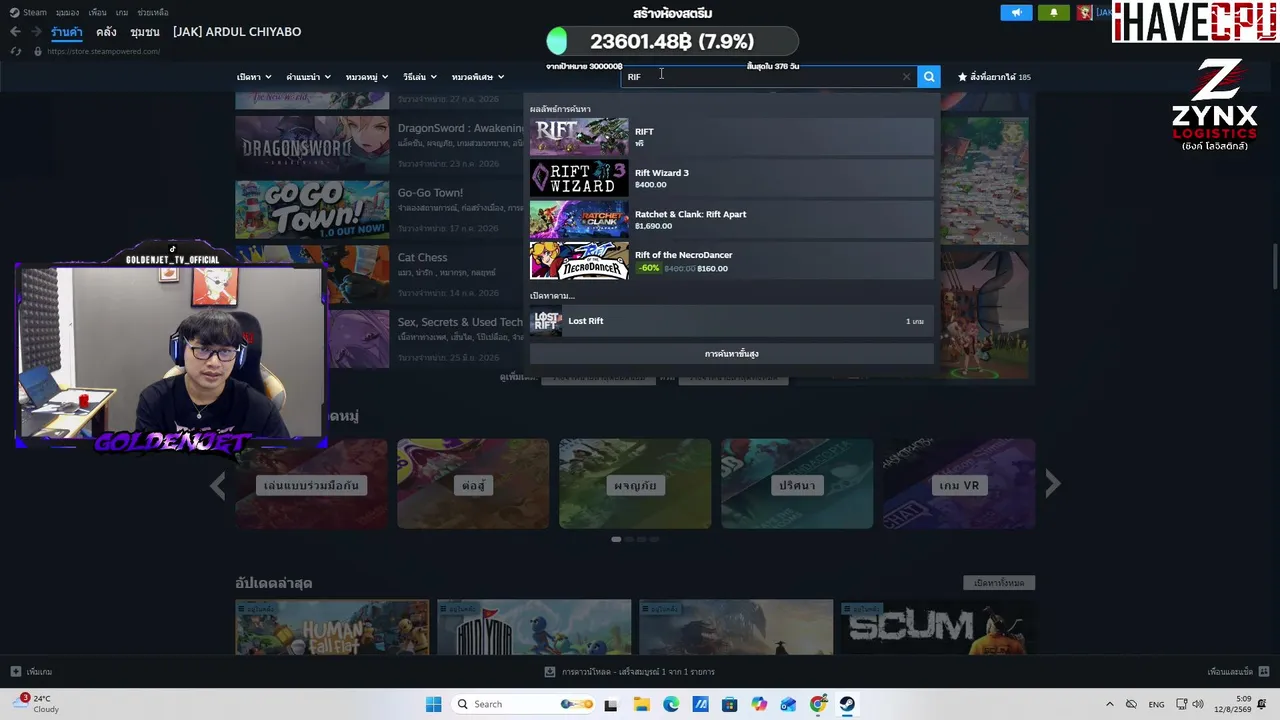This screenshot has width=1280, height=720.
Task: Select Ratchet & Clank: Rift Apart result
Action: pos(731,219)
